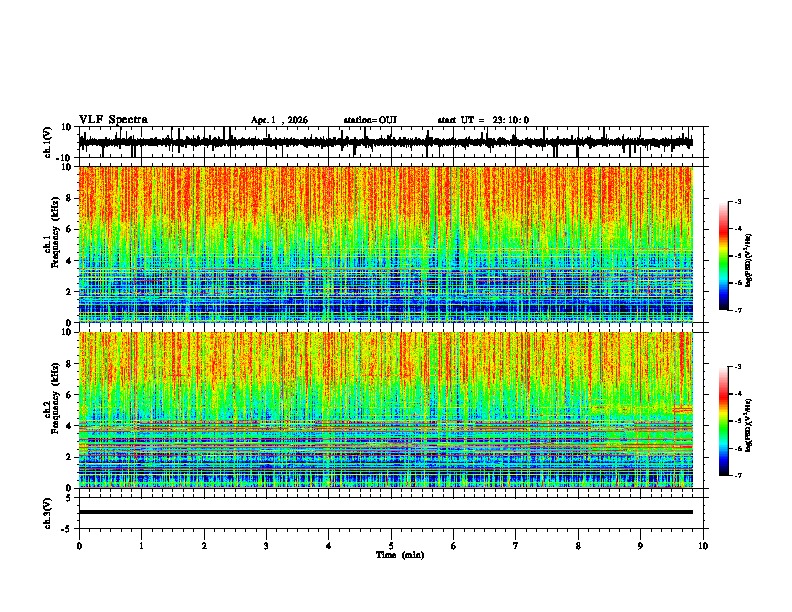Select the date text "Apr. 1 , 2026"
The image size is (792, 612).
click(x=279, y=120)
